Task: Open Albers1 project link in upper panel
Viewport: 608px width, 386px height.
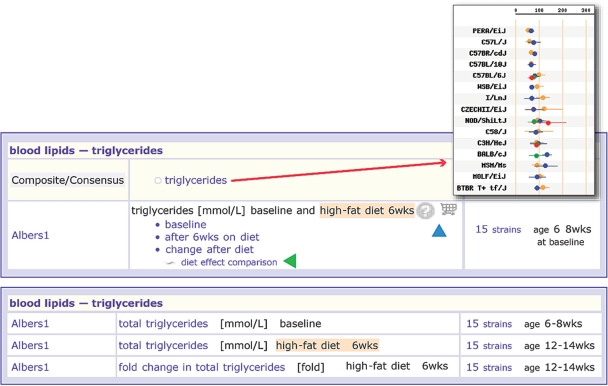Action: (30, 235)
